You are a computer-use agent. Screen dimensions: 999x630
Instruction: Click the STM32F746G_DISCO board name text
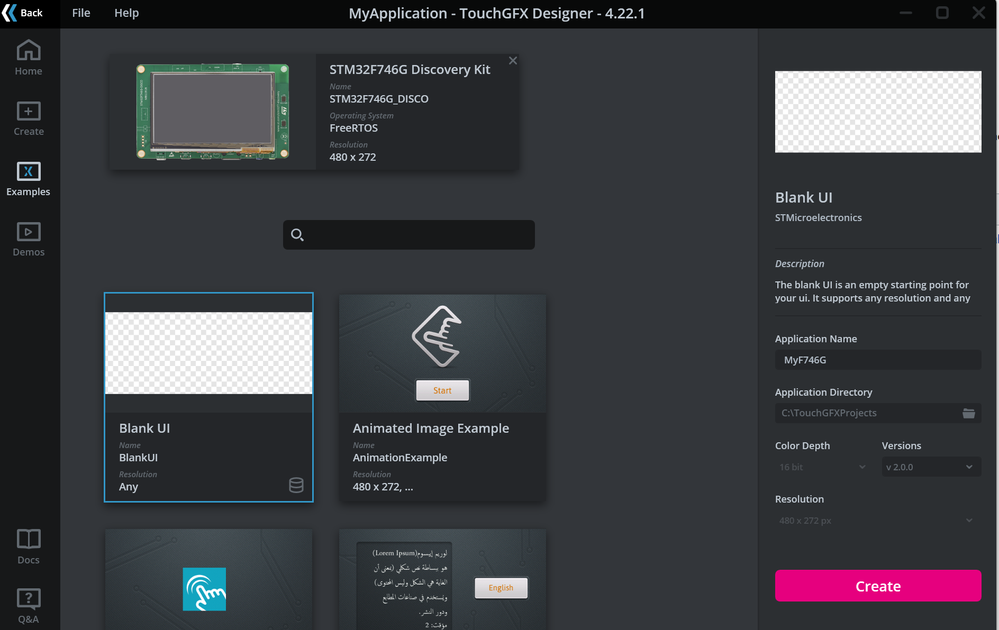click(378, 99)
